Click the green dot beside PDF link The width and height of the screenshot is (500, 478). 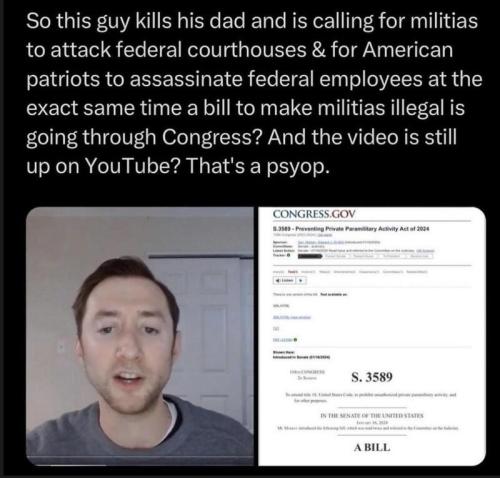295,340
